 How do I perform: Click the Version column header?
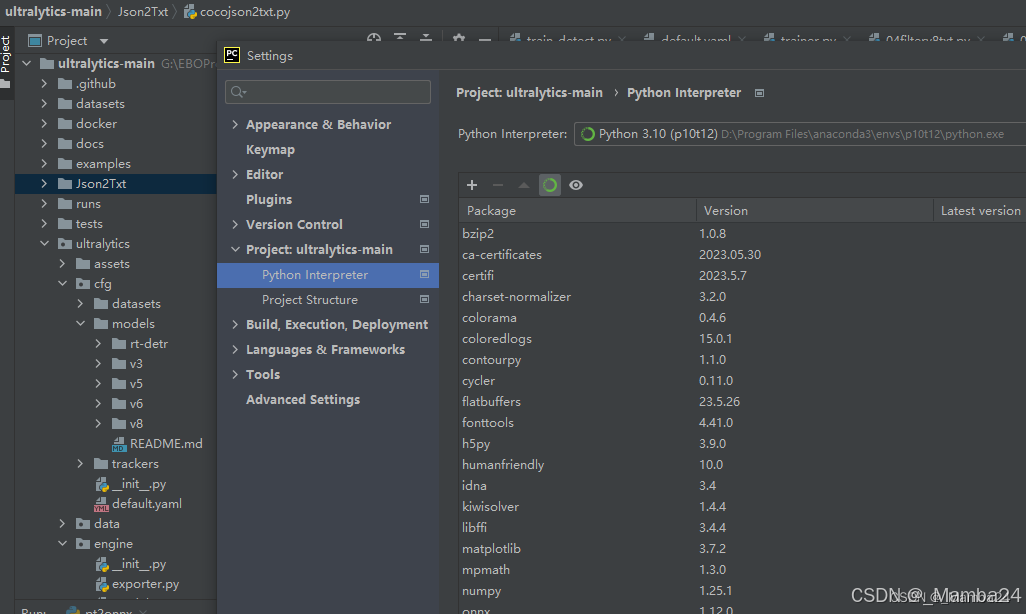tap(815, 211)
